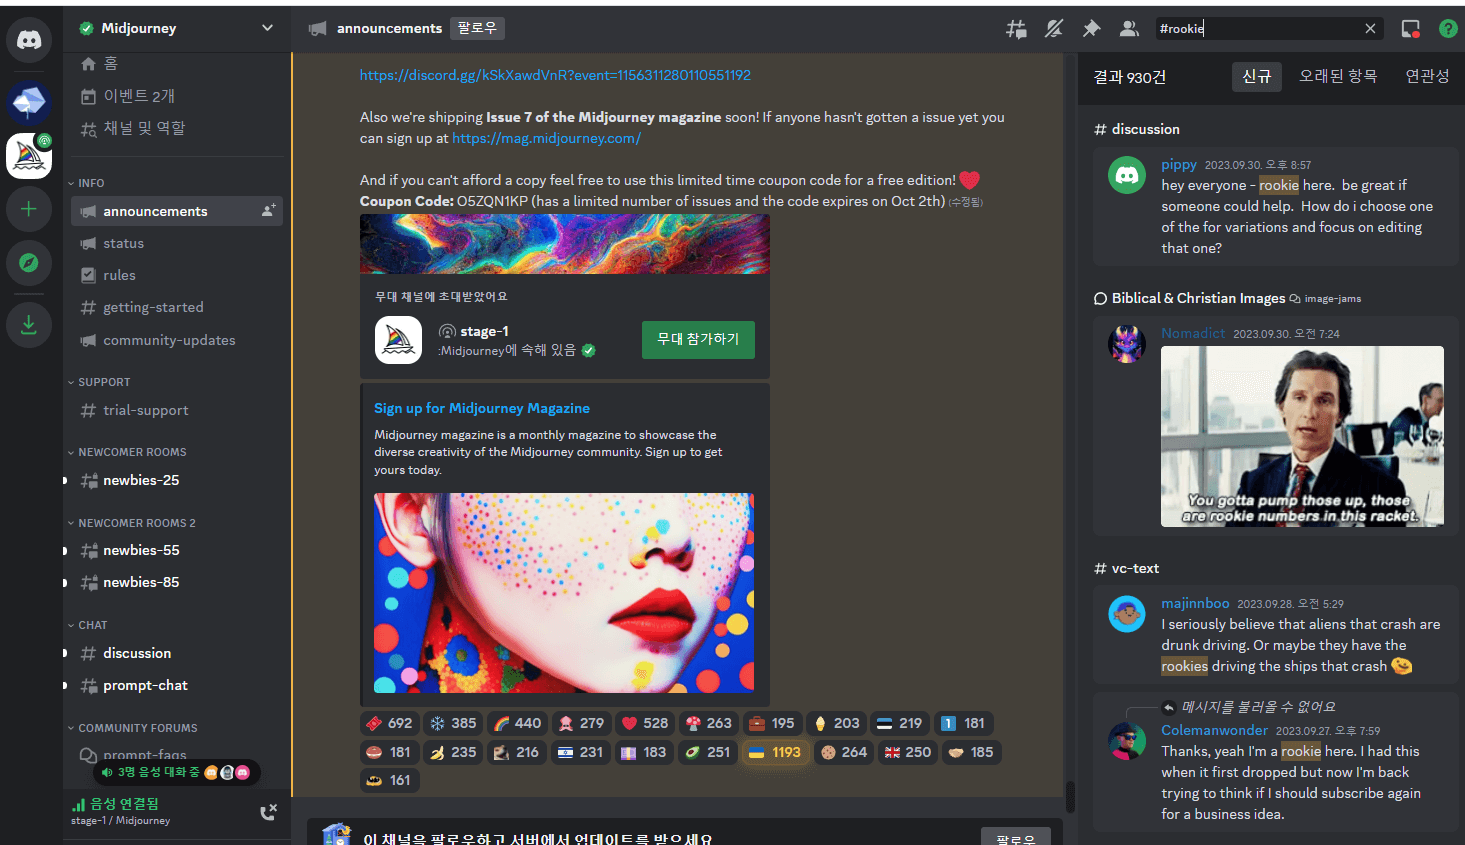This screenshot has width=1465, height=845.
Task: Toggle notification settings bell icon
Action: [1054, 29]
